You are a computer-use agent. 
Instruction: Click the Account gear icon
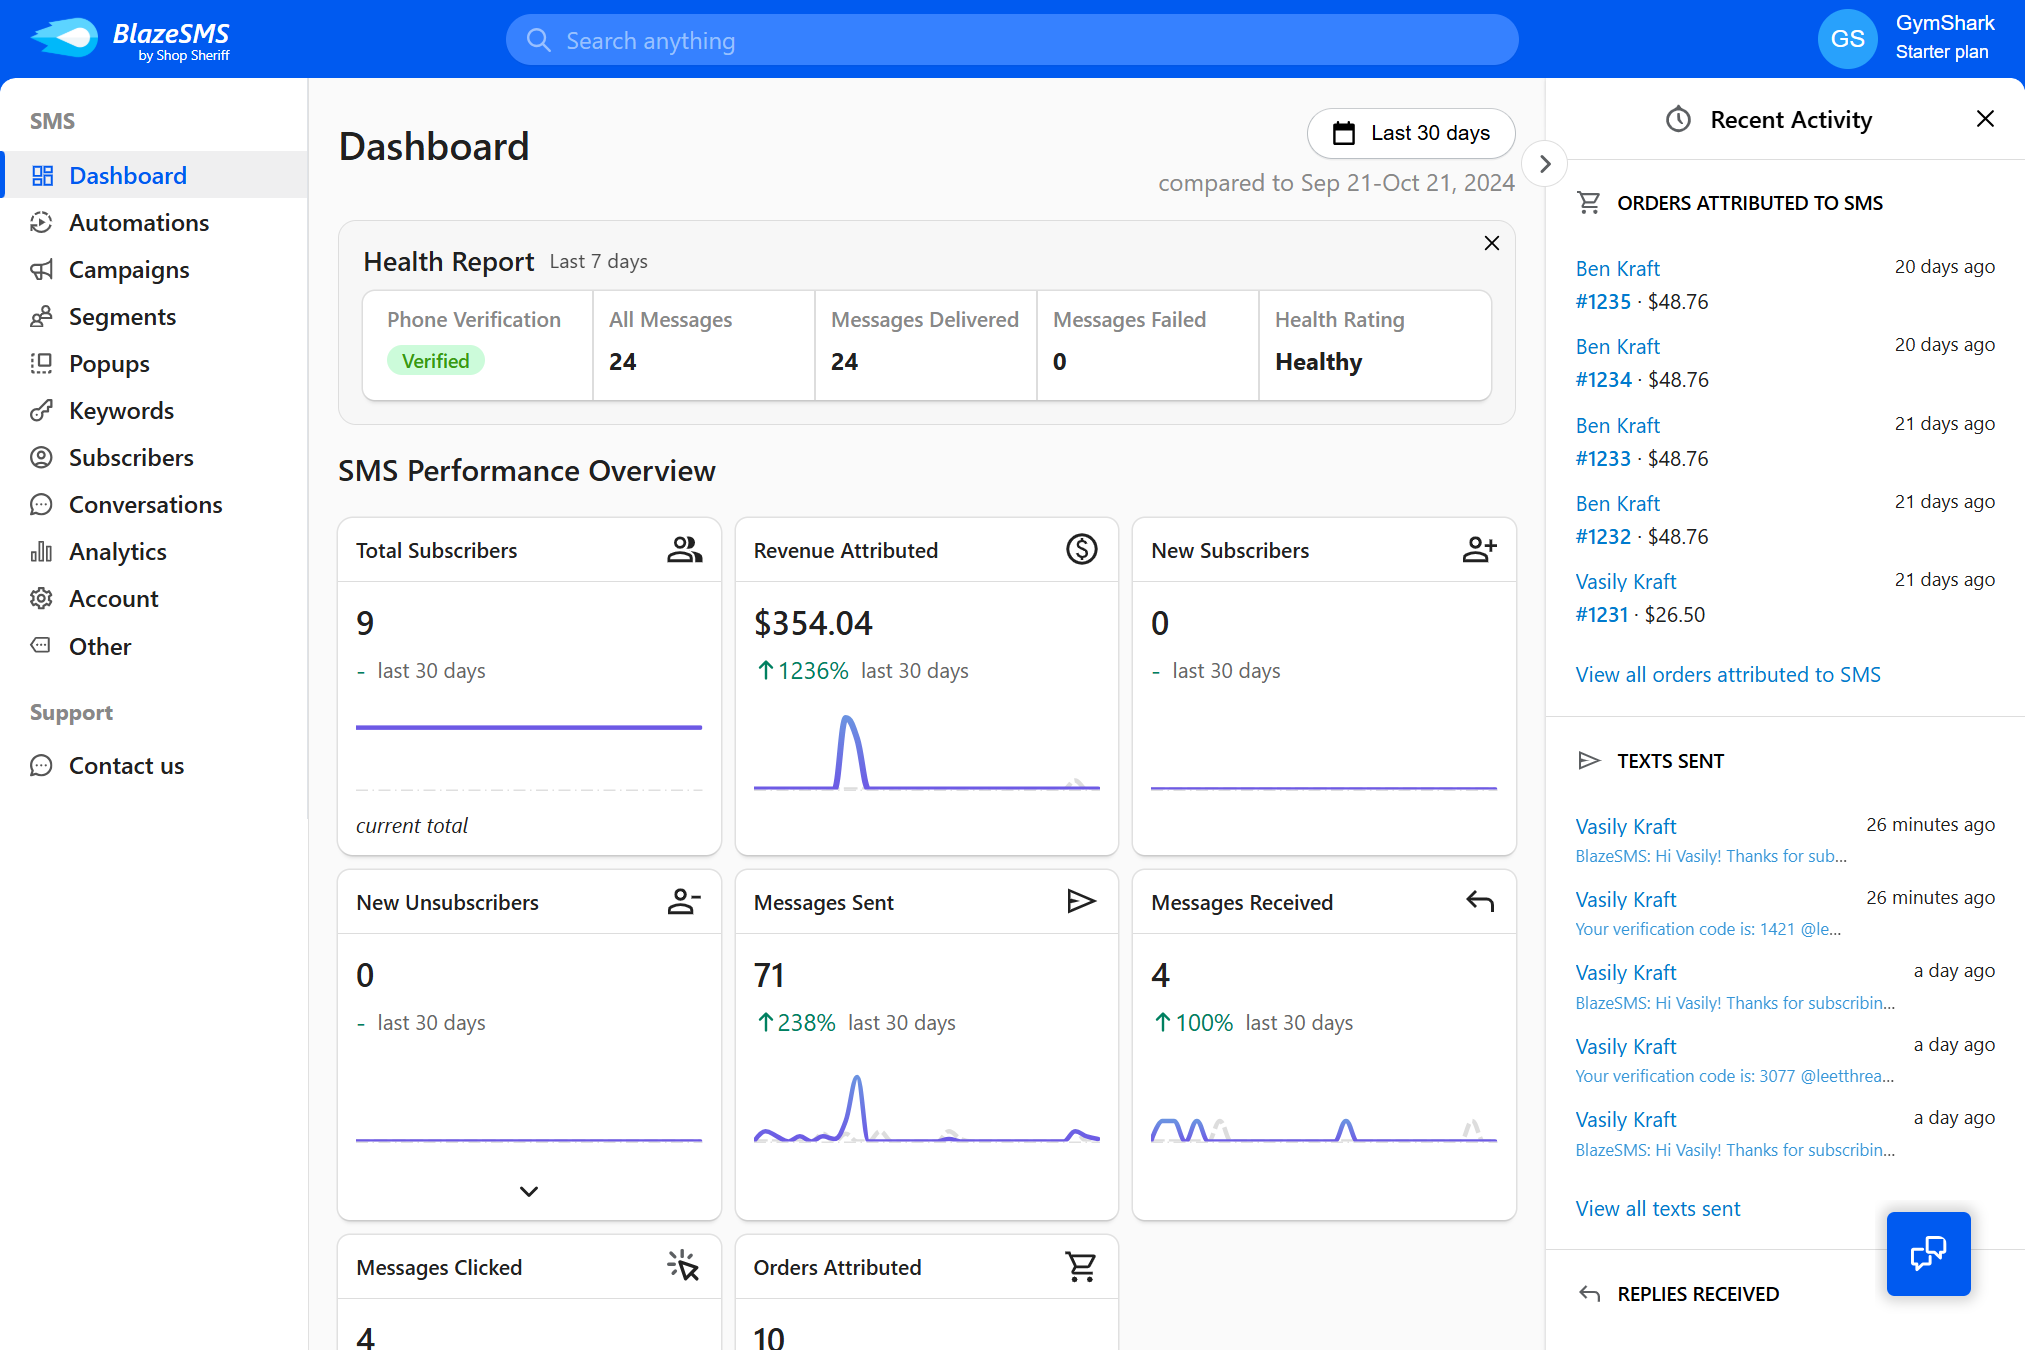click(x=41, y=599)
